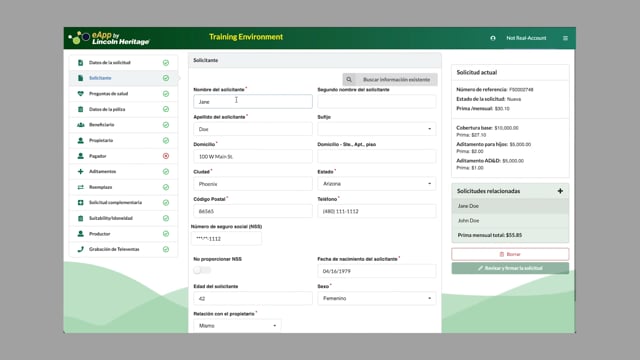Image resolution: width=640 pixels, height=360 pixels.
Task: Click the magnifier icon in Buscar información existente
Action: click(x=349, y=80)
